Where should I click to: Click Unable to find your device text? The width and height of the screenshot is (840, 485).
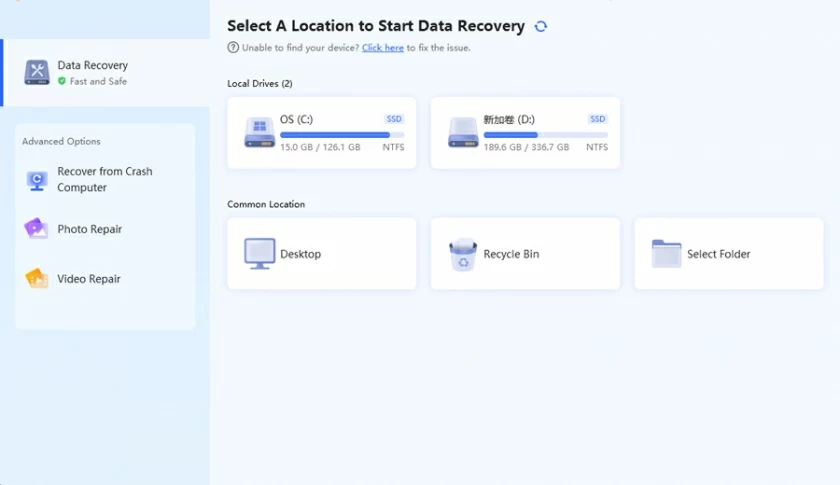(300, 48)
